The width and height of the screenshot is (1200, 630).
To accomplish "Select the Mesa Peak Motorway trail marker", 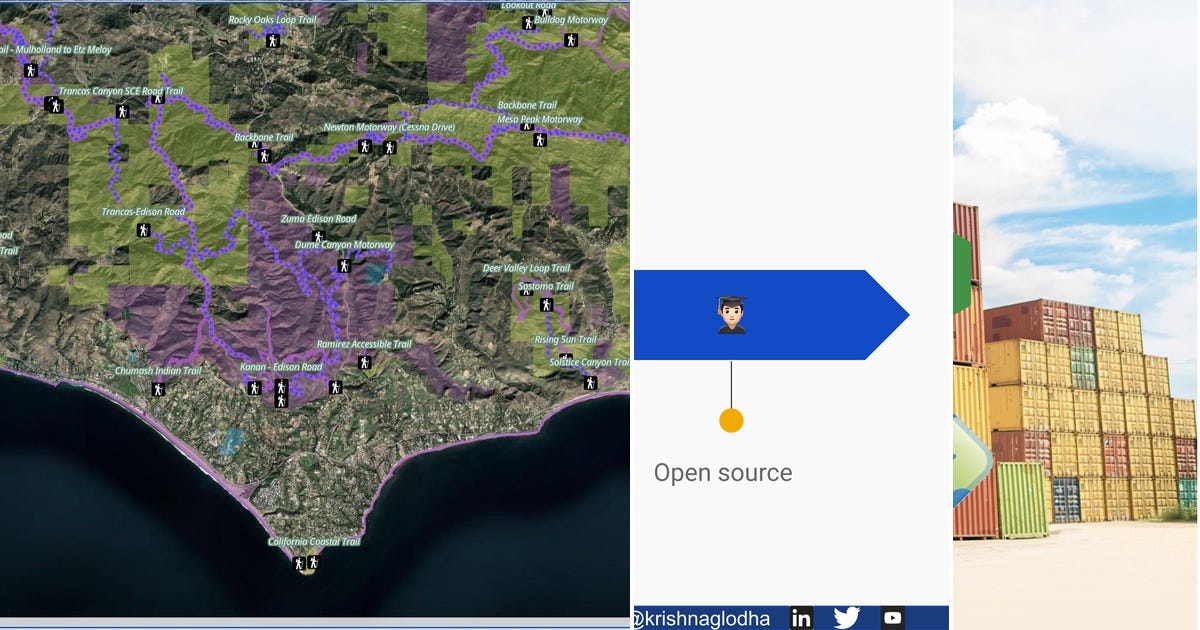I will (x=539, y=140).
